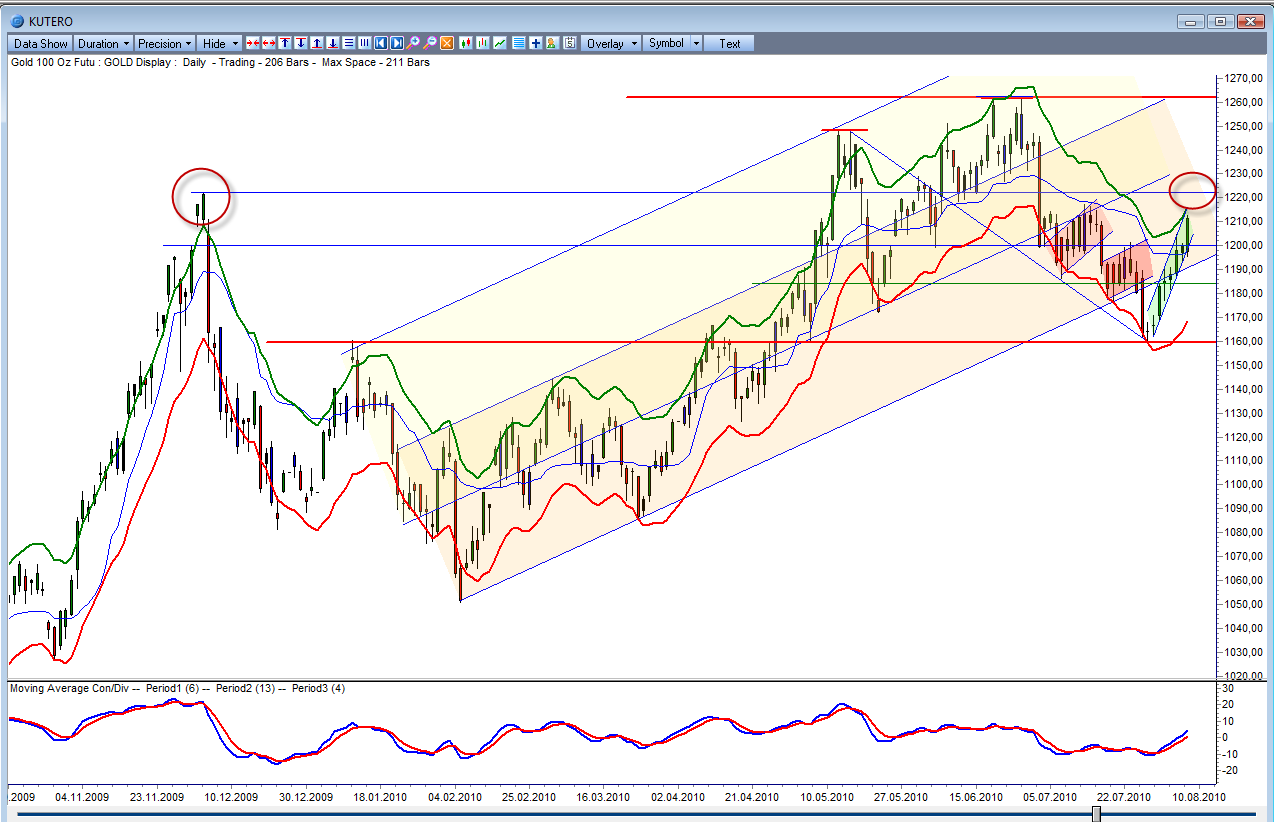Click the zoom in magnifier icon

click(414, 43)
